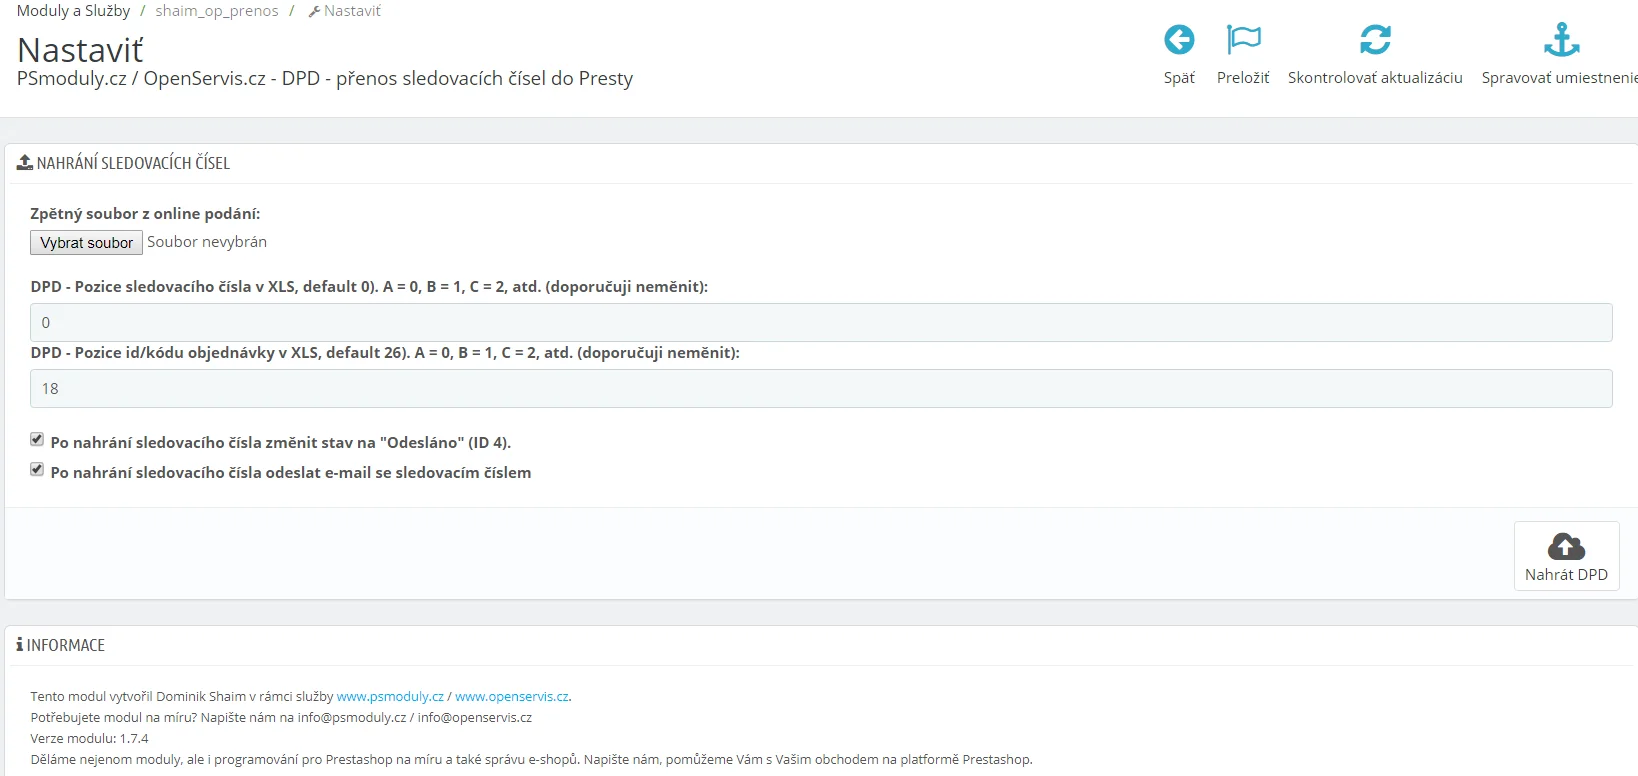Focus the order id position field
Viewport: 1638px width, 776px height.
click(820, 389)
